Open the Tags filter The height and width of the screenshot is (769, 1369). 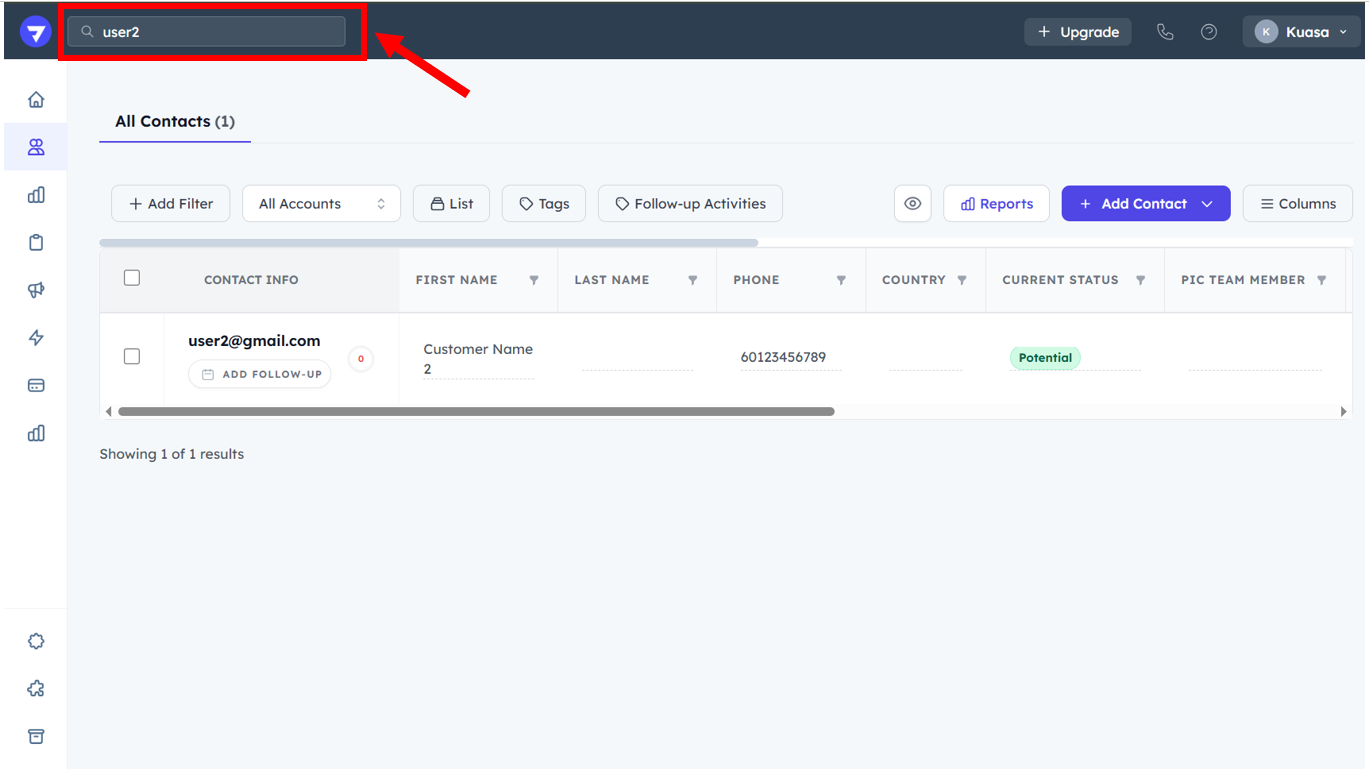[543, 204]
